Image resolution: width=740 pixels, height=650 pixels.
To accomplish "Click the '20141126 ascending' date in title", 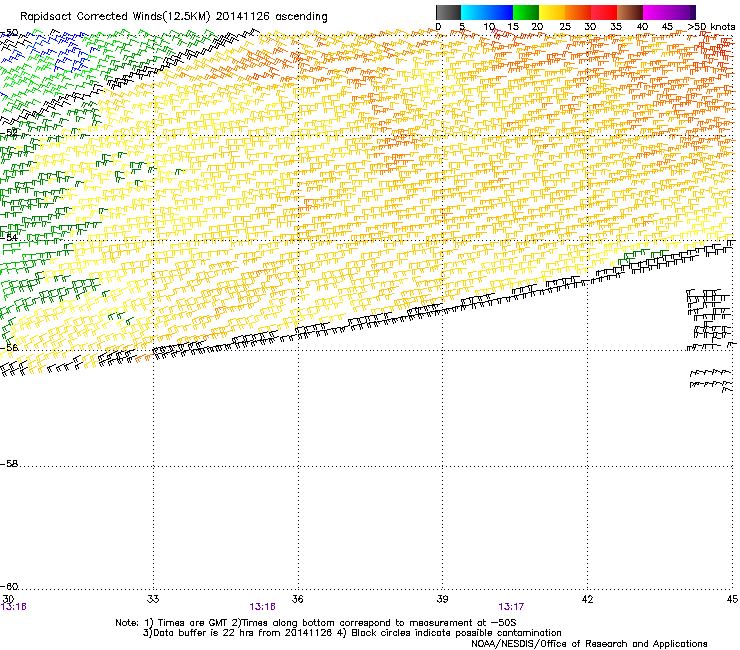I will 272,17.
